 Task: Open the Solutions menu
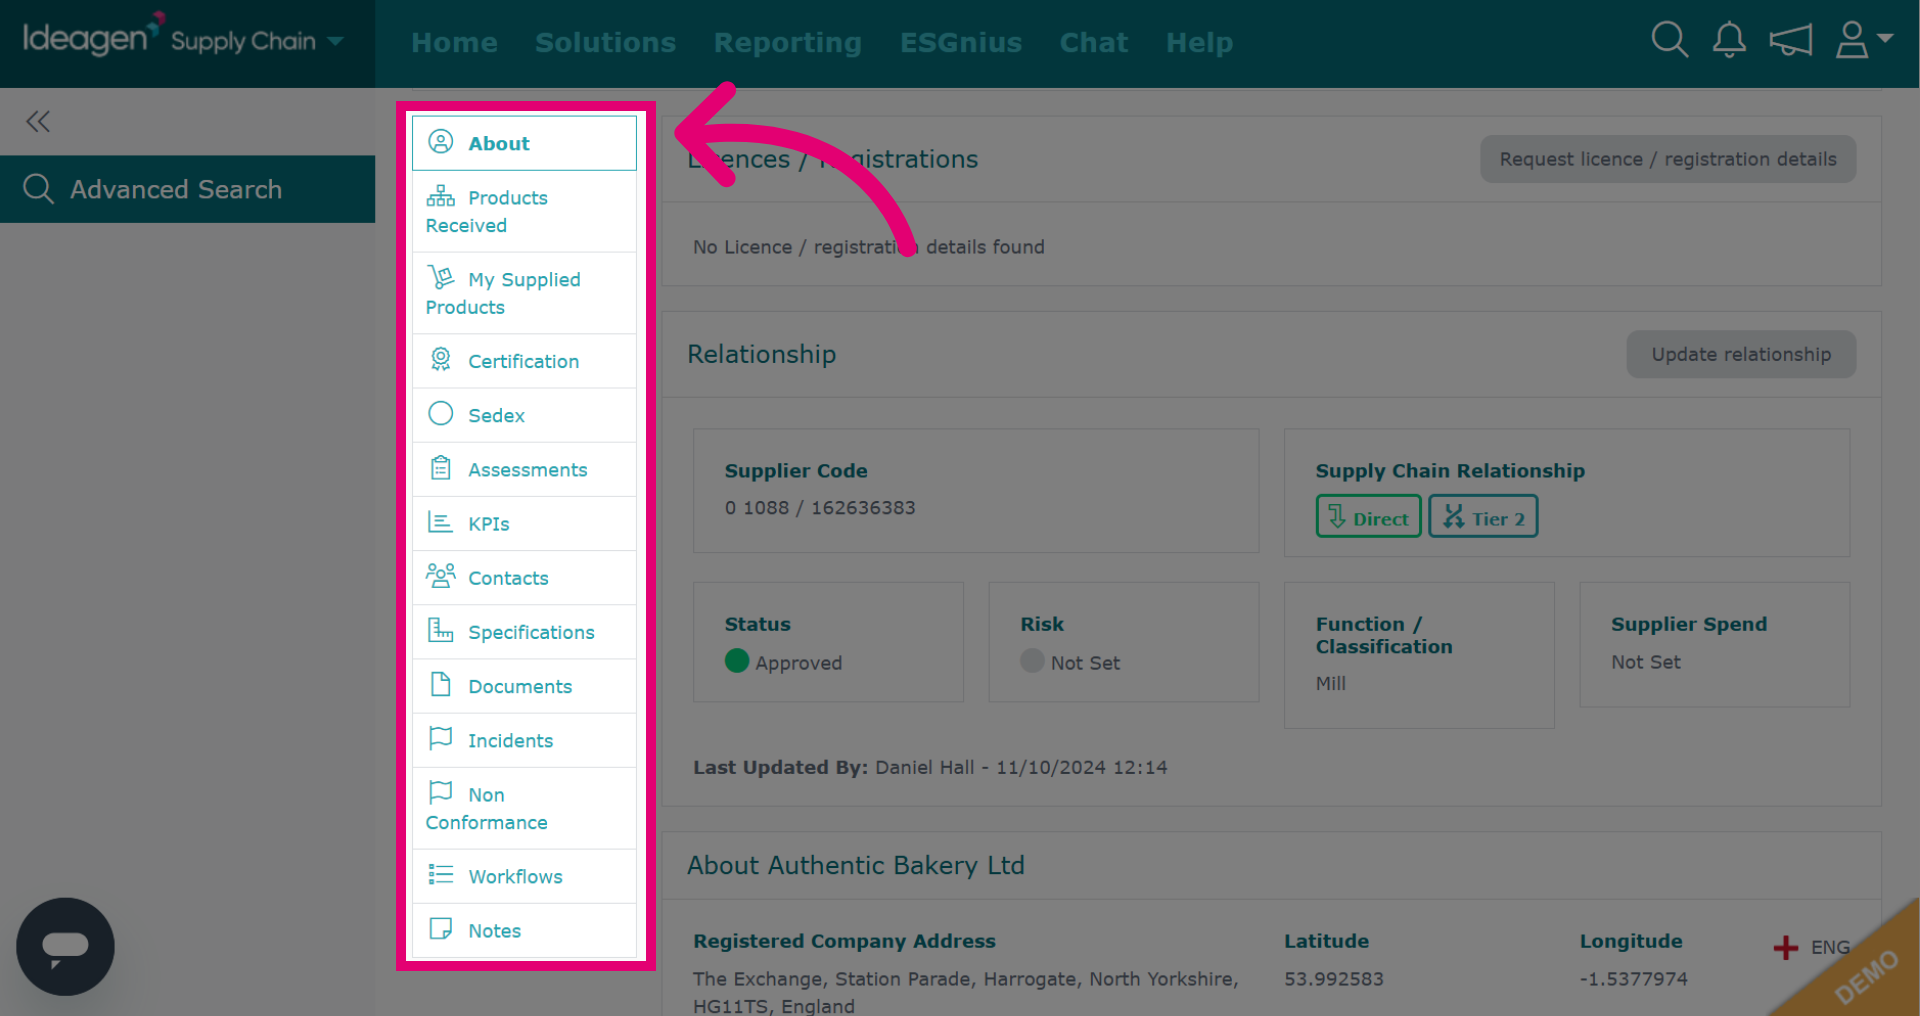(605, 42)
